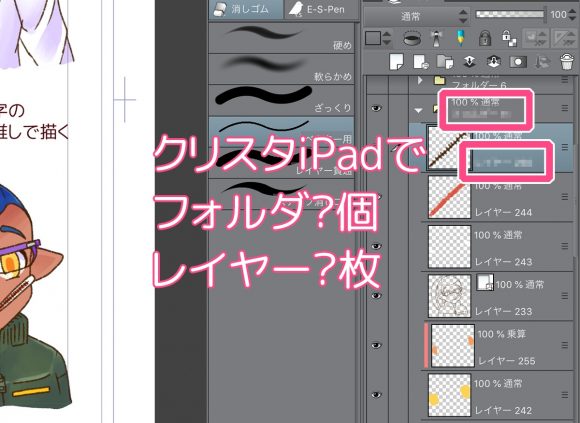The image size is (580, 423).
Task: Hide the レイヤー 242 layer
Action: point(376,395)
